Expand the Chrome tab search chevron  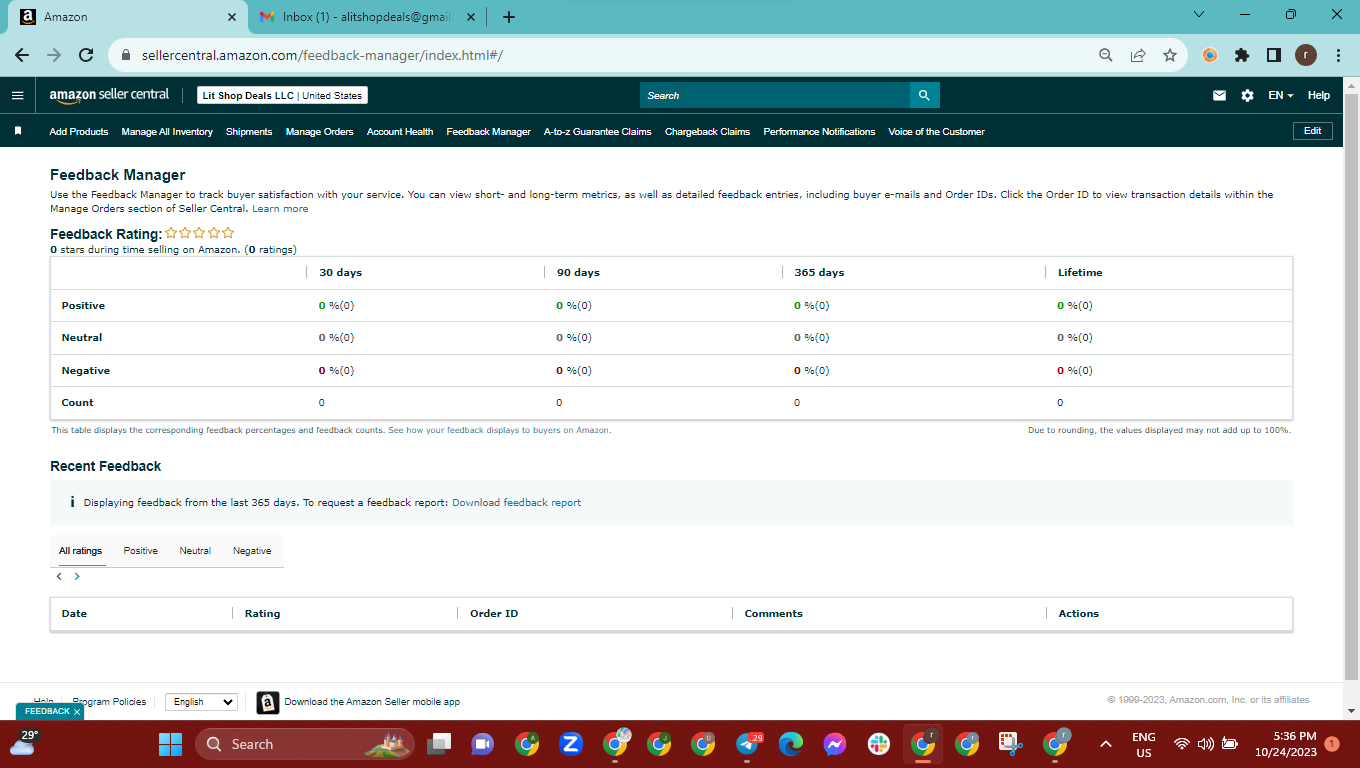click(x=1199, y=15)
